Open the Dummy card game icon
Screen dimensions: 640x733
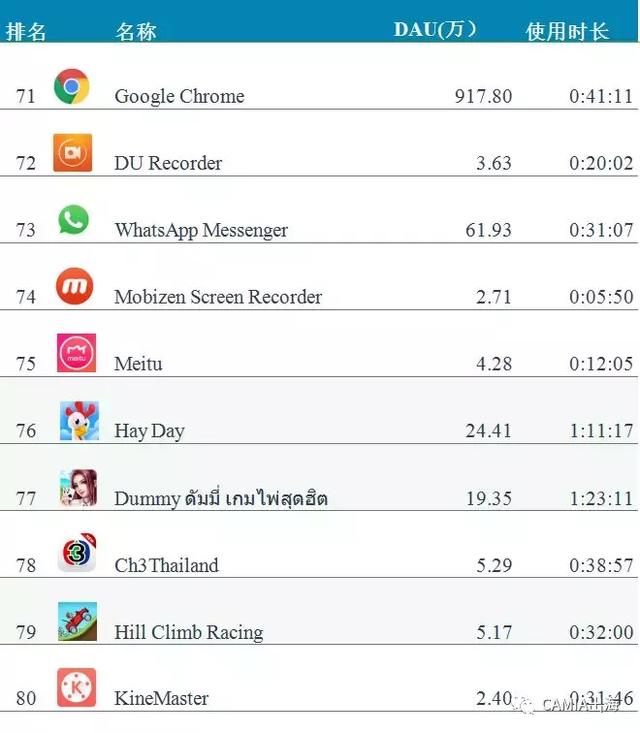tap(77, 488)
